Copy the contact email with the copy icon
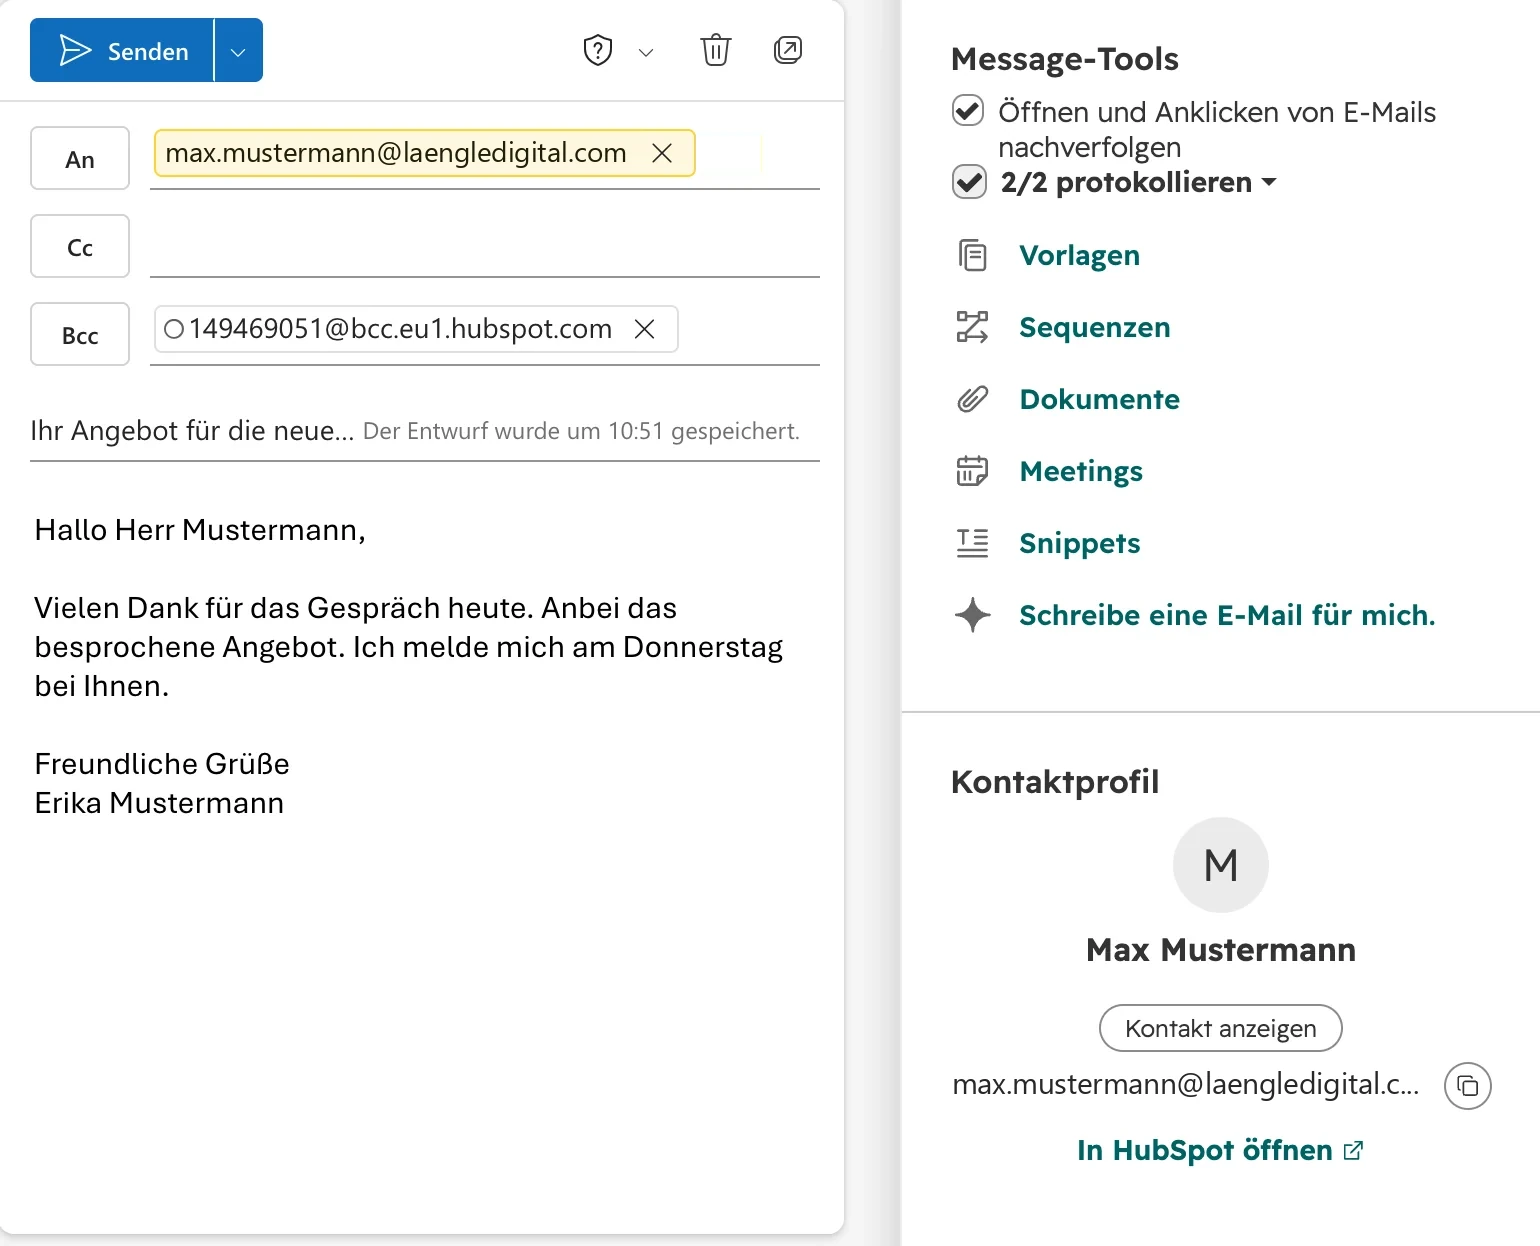This screenshot has width=1540, height=1246. coord(1467,1086)
